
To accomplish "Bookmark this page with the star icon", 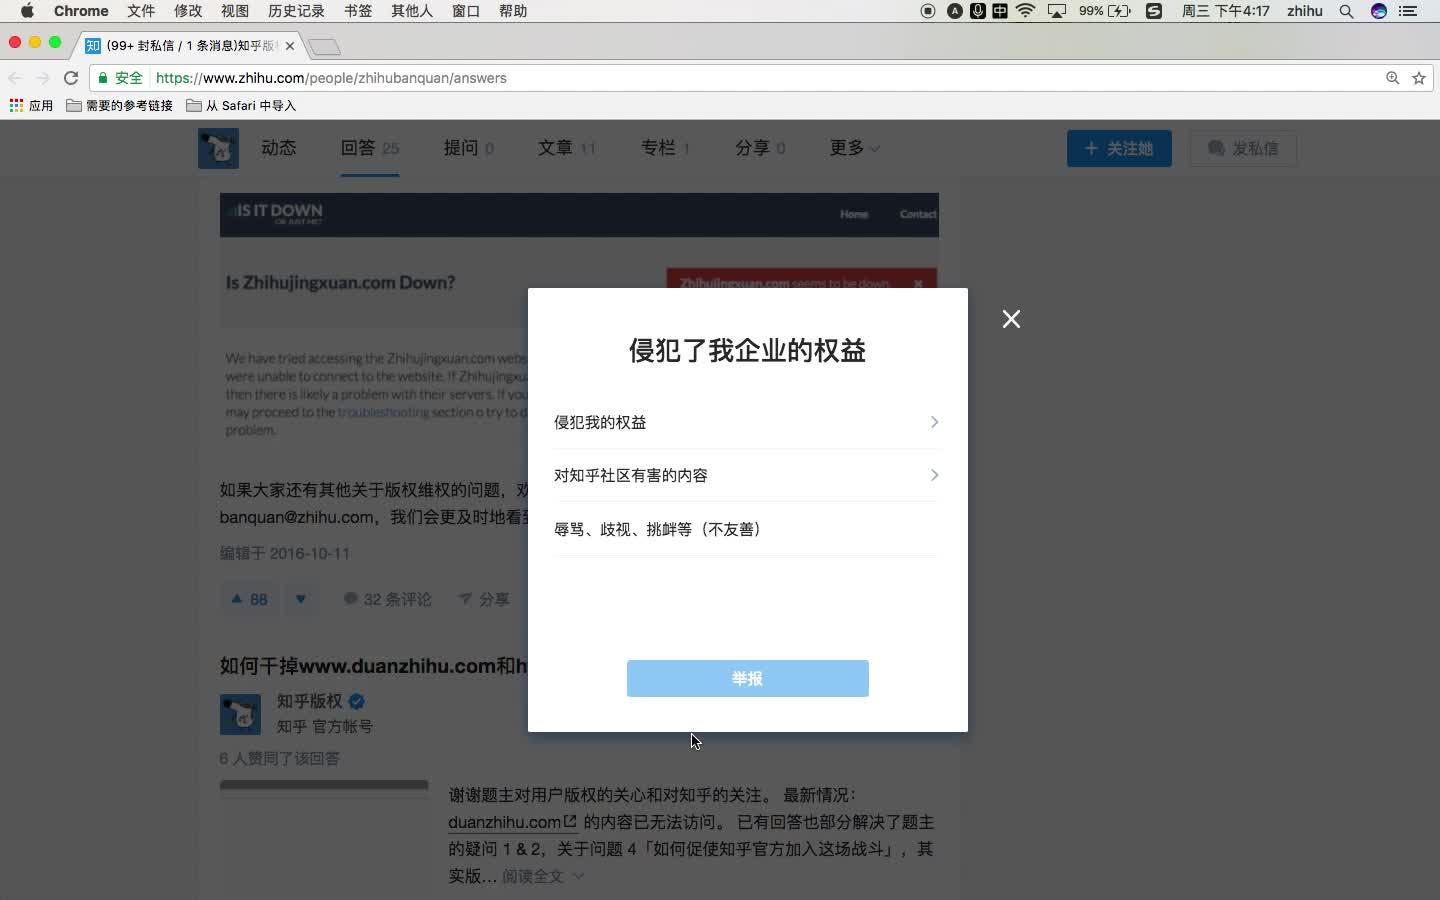I will coord(1418,78).
